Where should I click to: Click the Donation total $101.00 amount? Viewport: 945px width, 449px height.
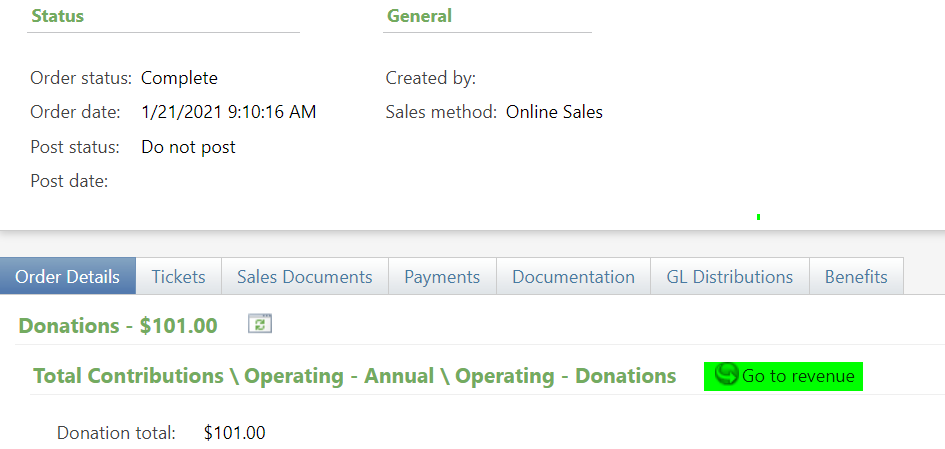234,433
